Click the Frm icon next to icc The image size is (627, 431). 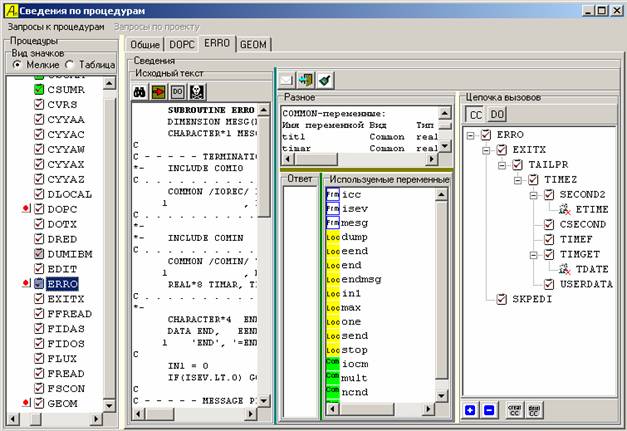tap(333, 195)
